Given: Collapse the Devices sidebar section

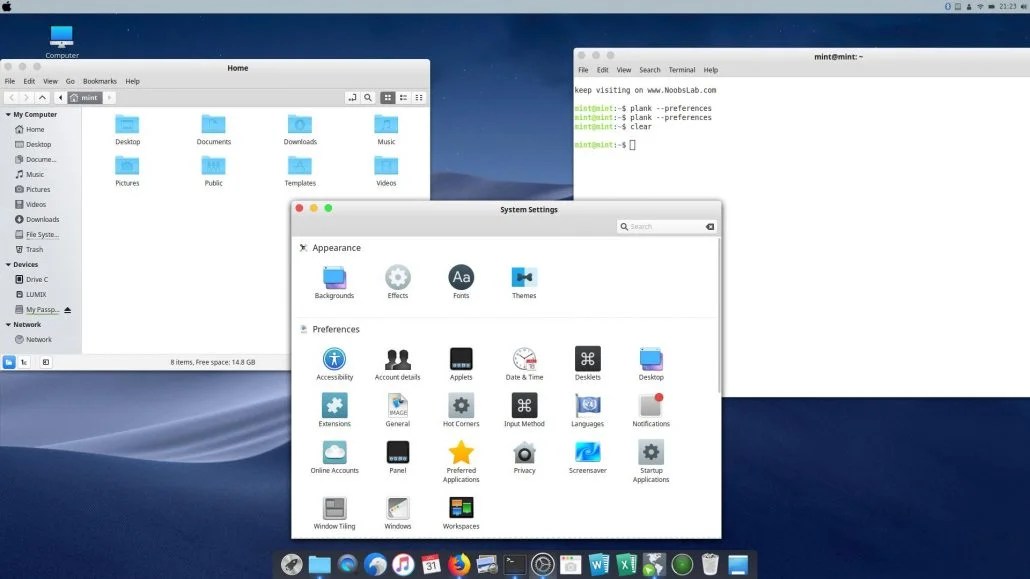Looking at the screenshot, I should pyautogui.click(x=7, y=265).
